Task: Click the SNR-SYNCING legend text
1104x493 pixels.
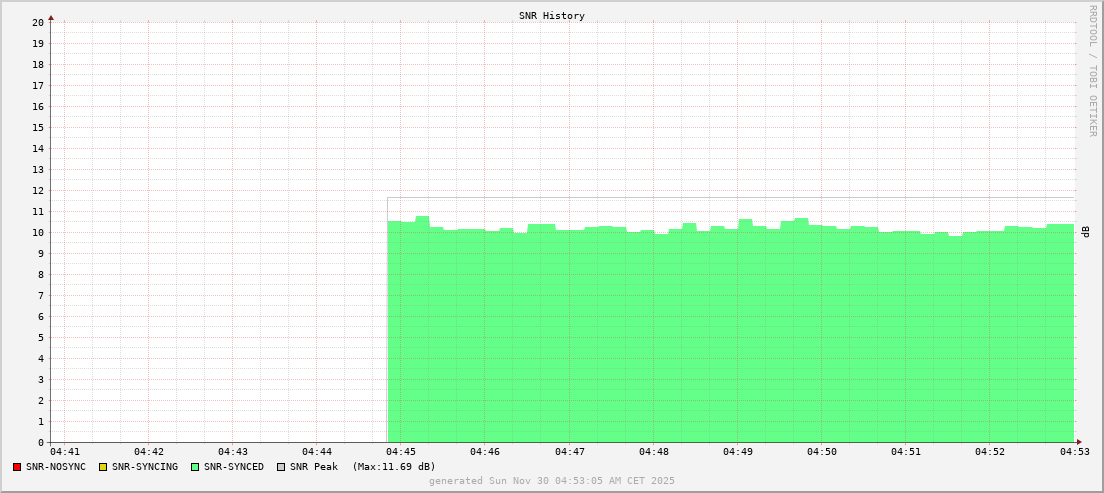Action: tap(144, 467)
